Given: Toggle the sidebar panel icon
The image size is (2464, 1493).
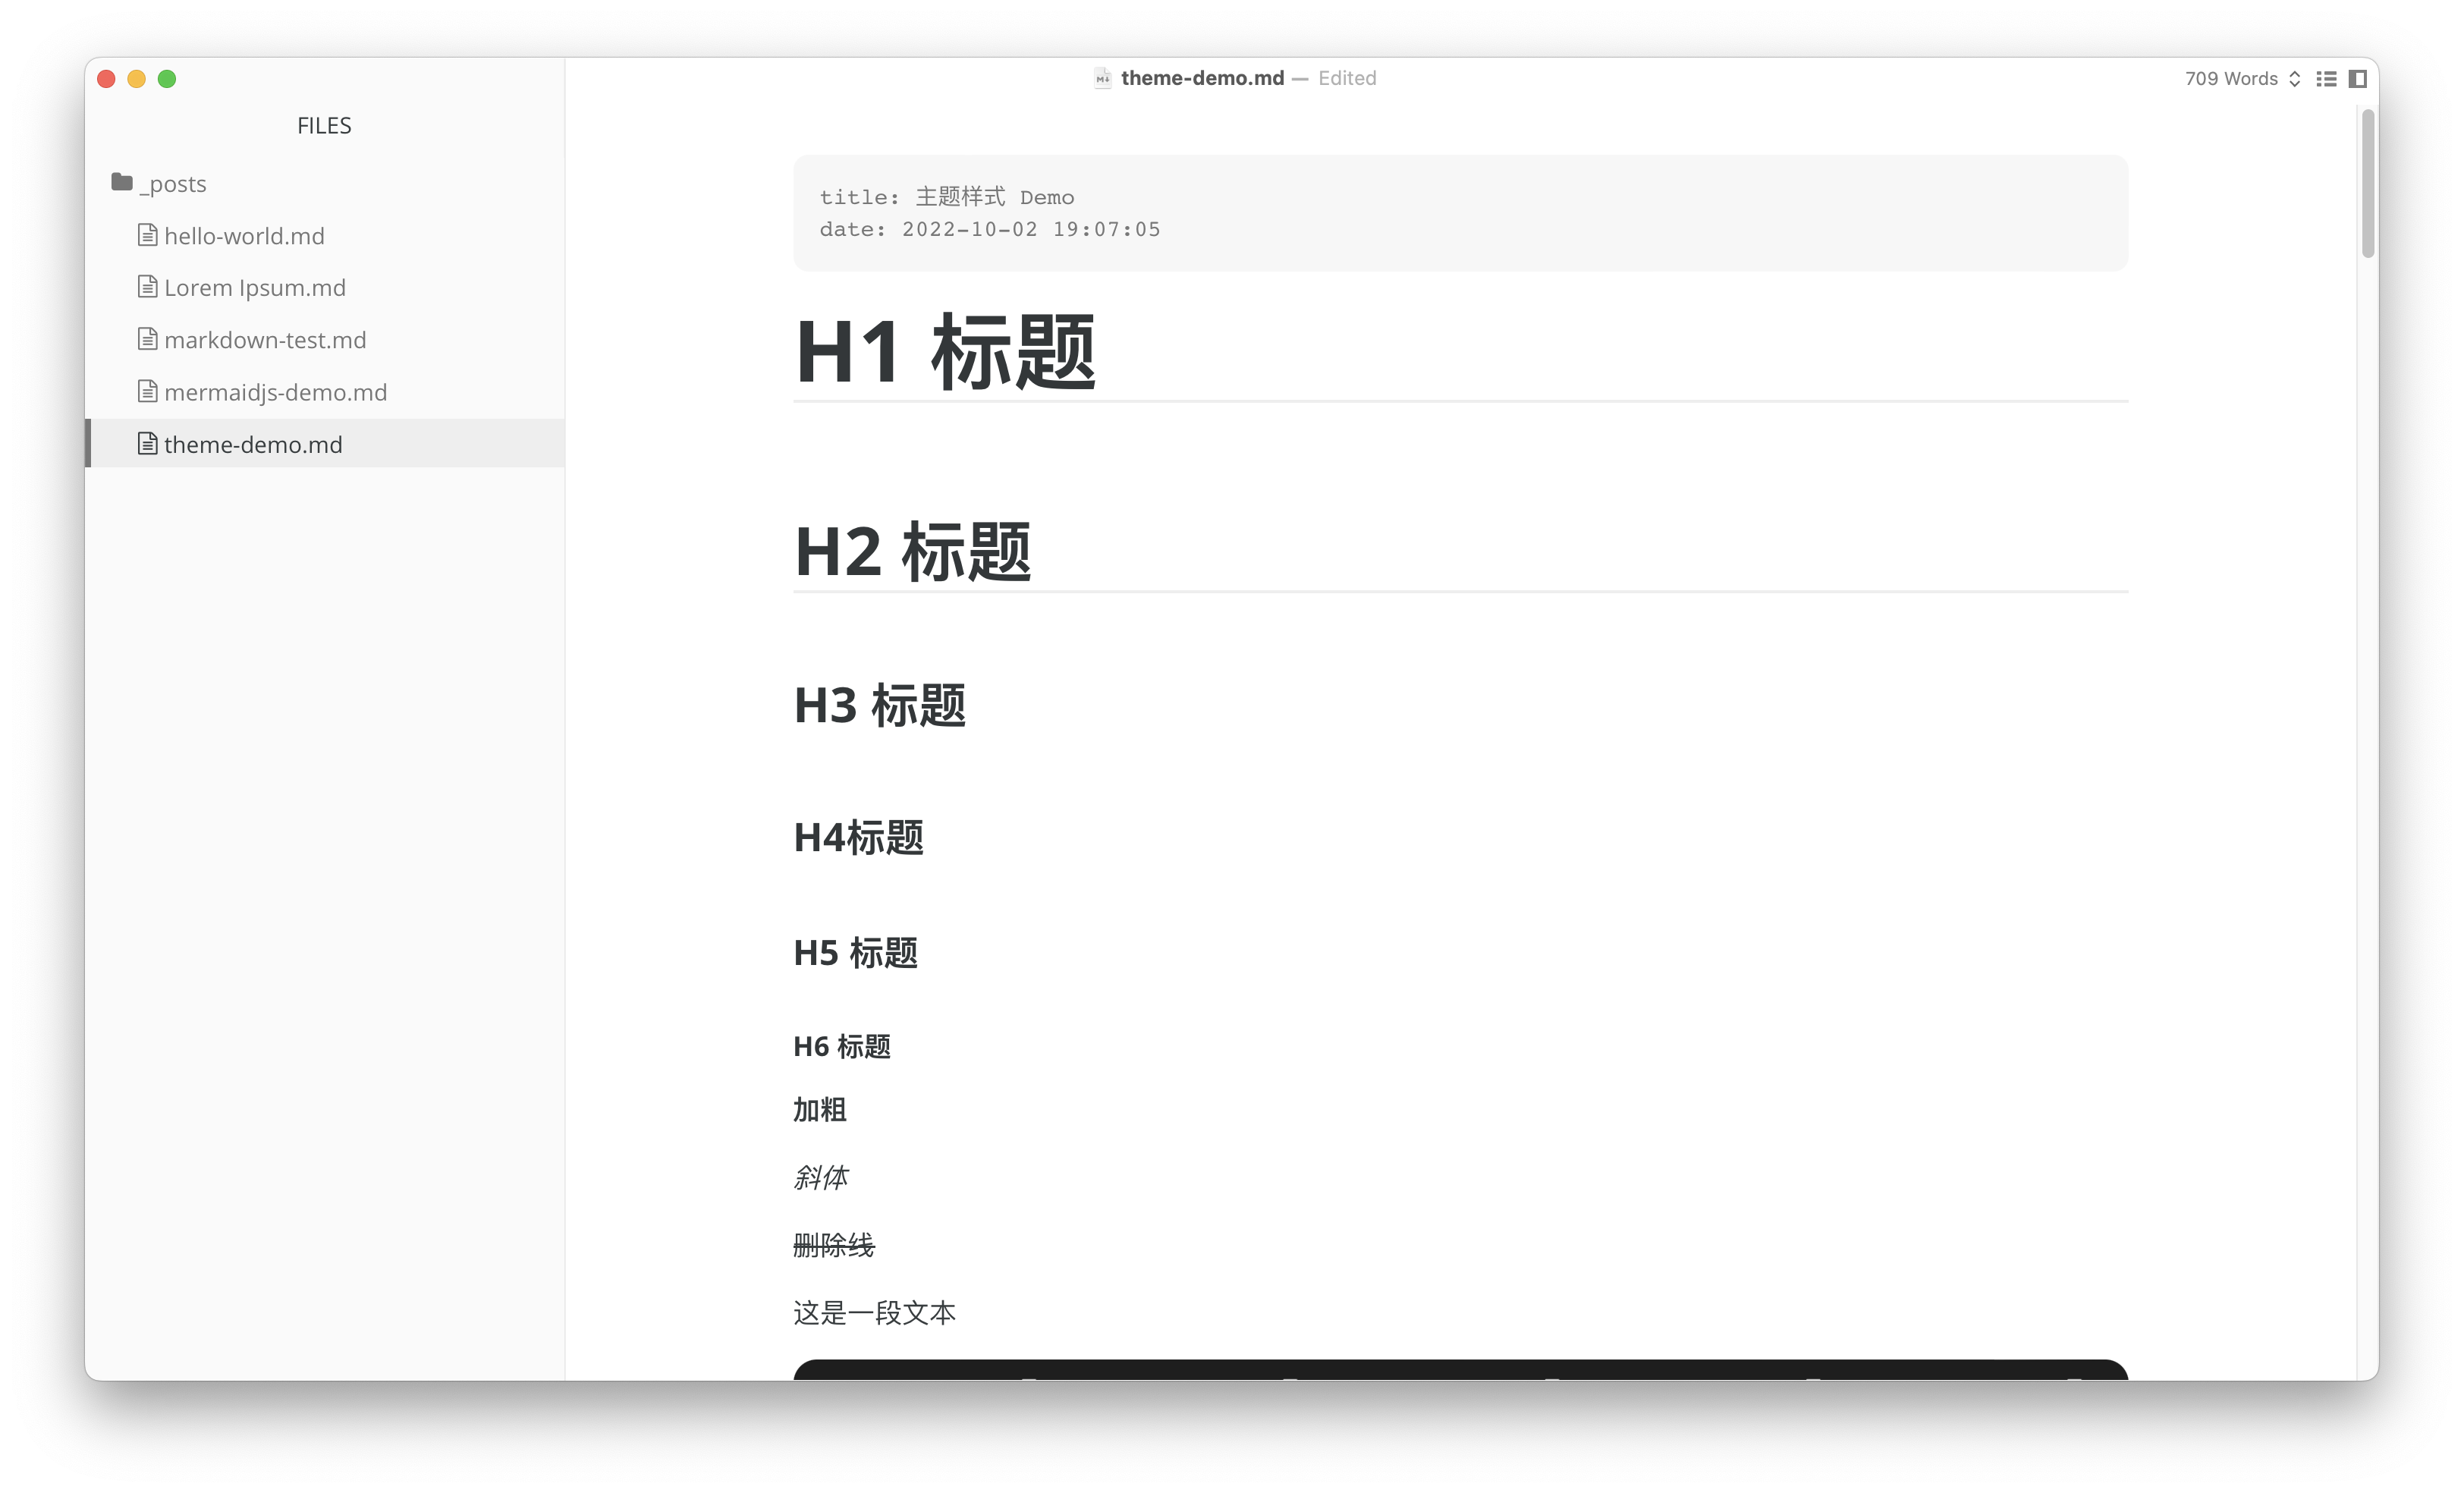Looking at the screenshot, I should tap(2357, 78).
